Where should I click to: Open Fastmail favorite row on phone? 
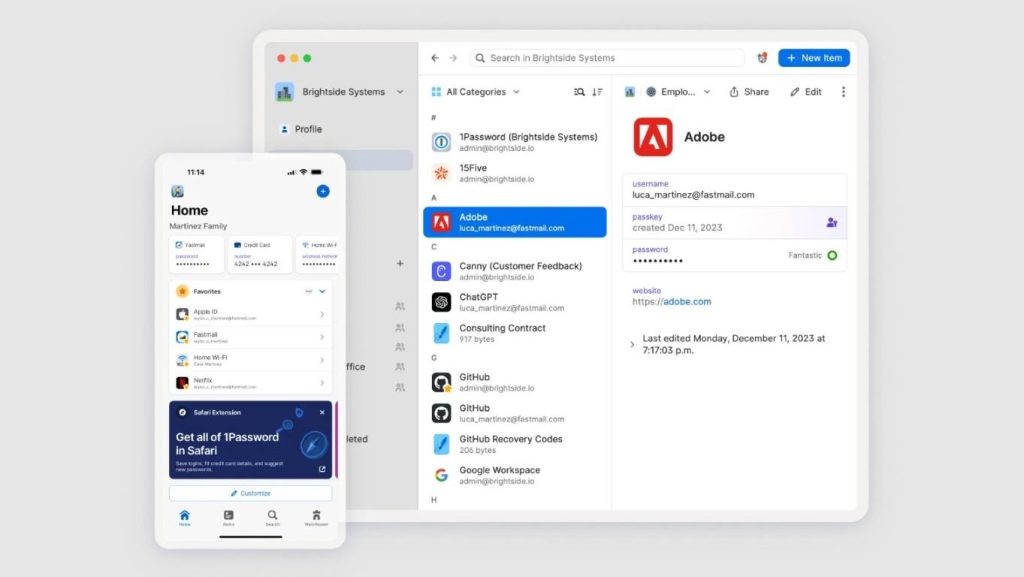pyautogui.click(x=250, y=337)
